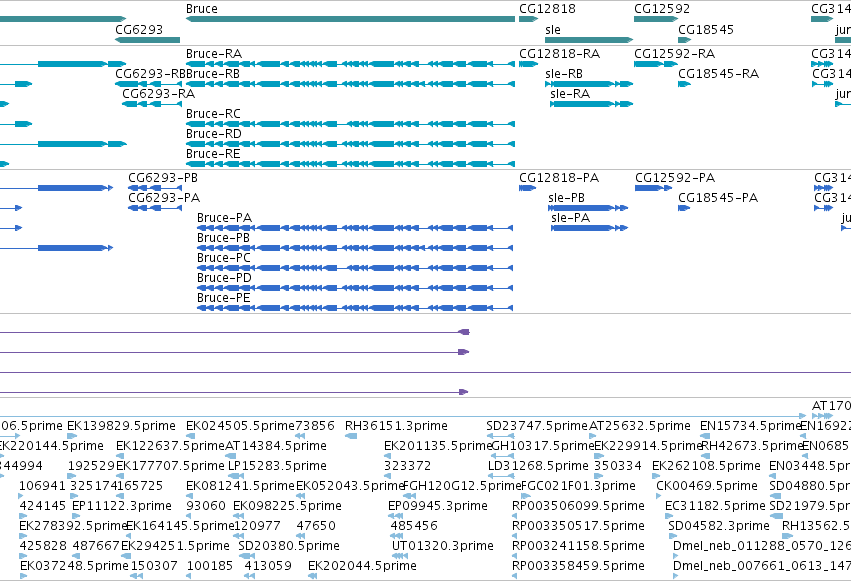This screenshot has height=581, width=851.
Task: Select the EK262108.5prime EST label
Action: [x=706, y=466]
